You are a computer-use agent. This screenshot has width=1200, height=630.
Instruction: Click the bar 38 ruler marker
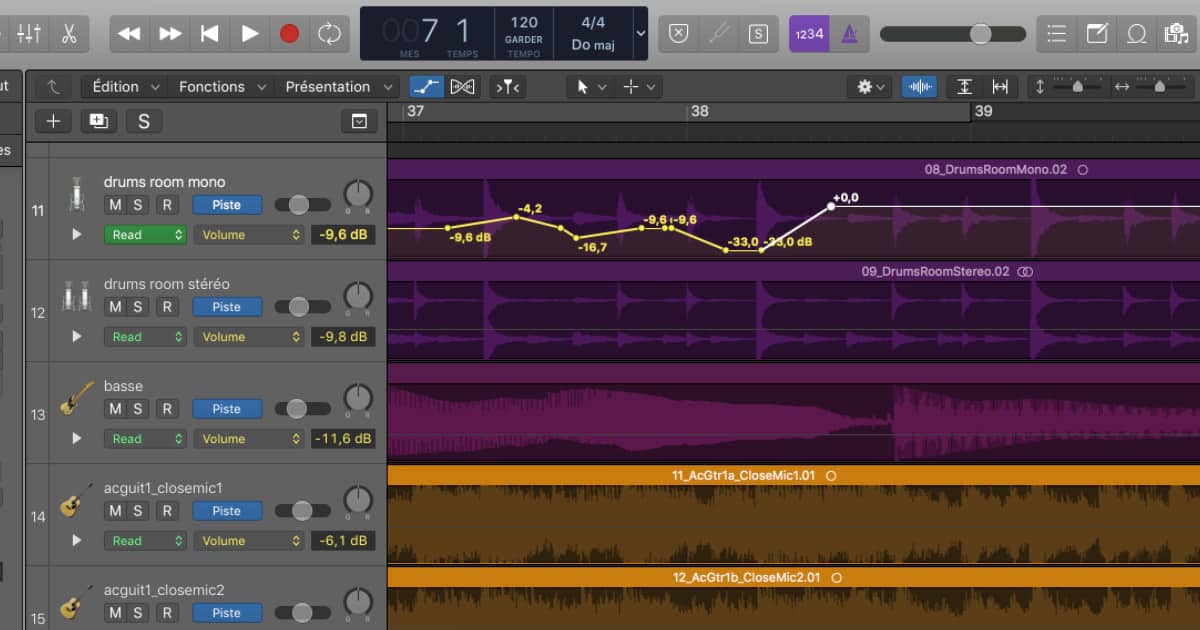(699, 111)
